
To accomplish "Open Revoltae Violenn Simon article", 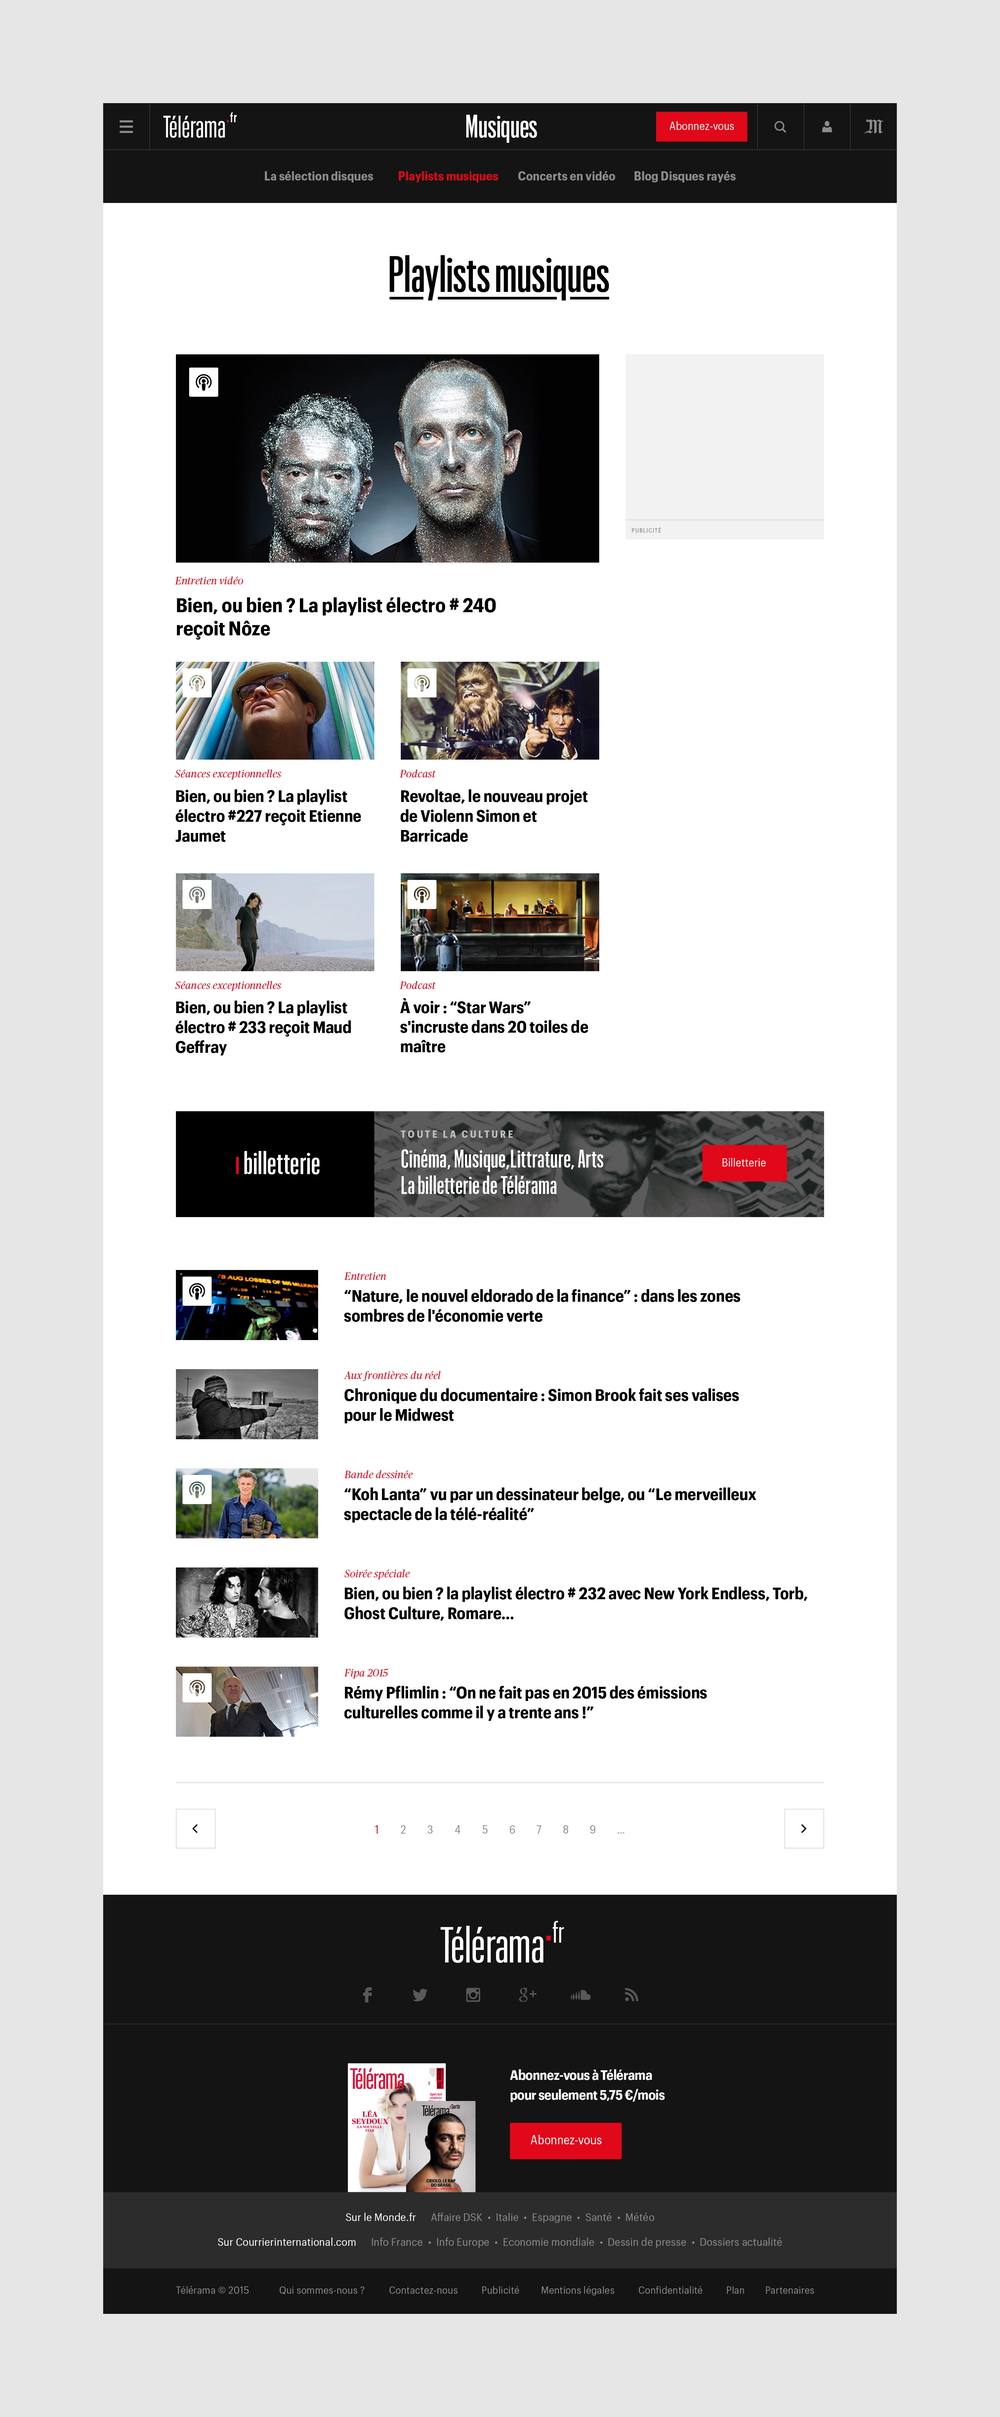I will 494,816.
